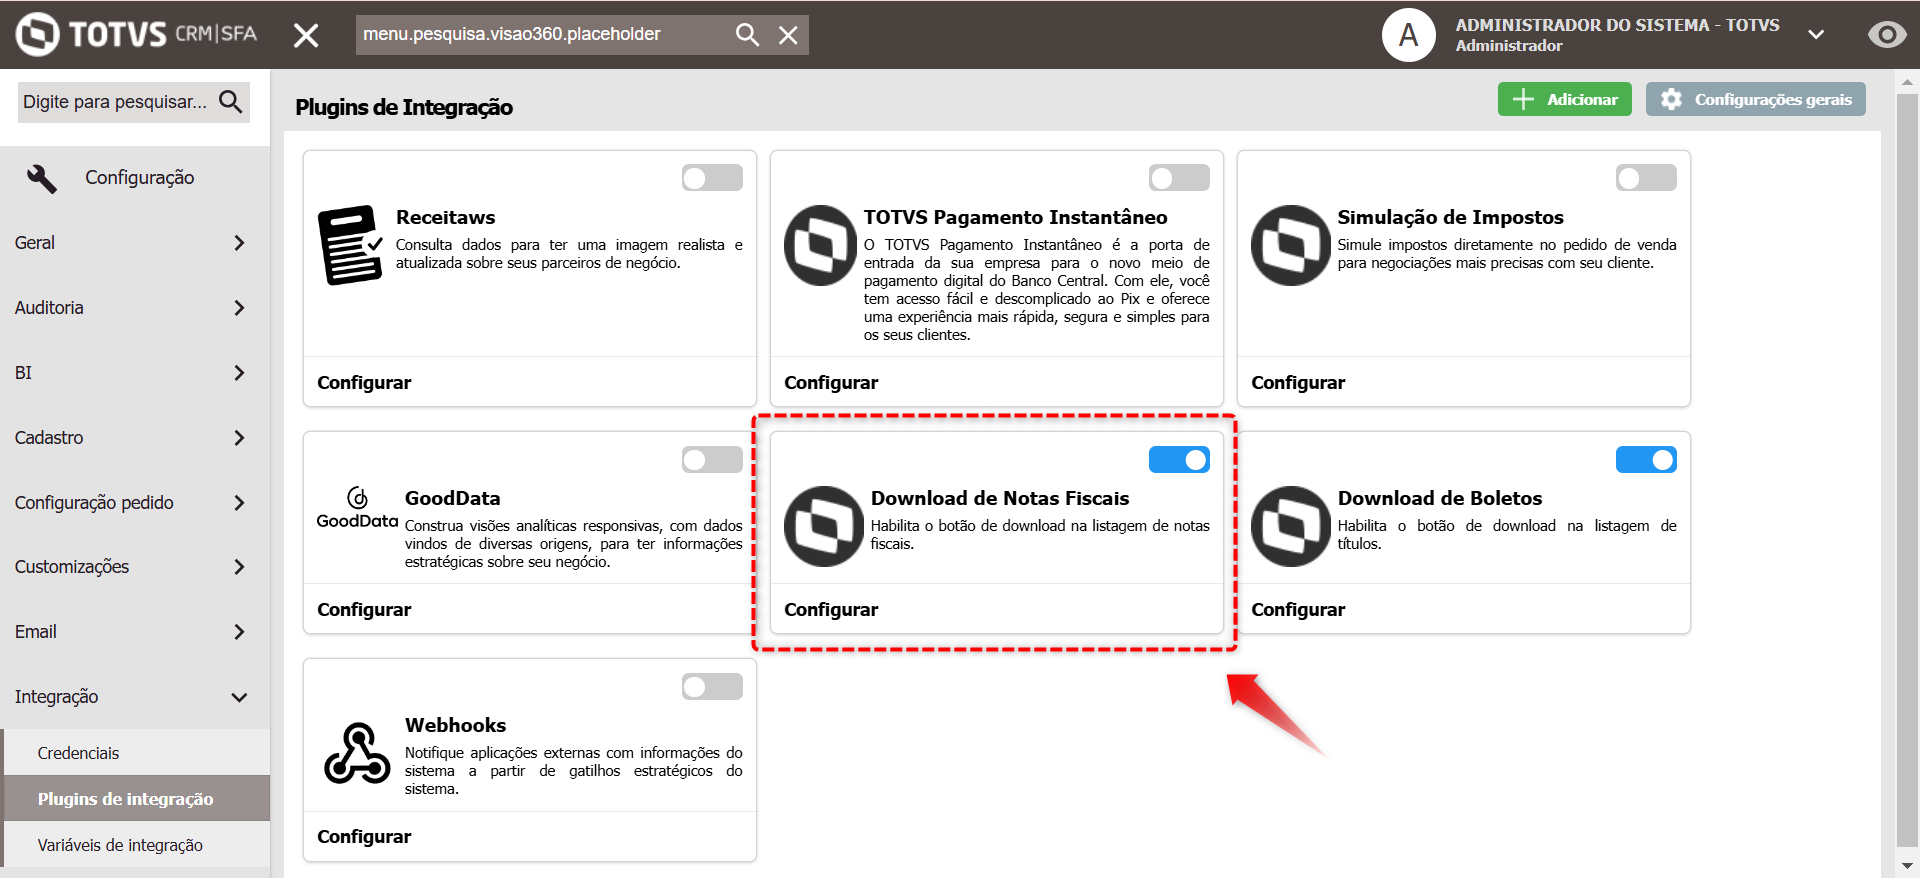The width and height of the screenshot is (1920, 878).
Task: Select the Customizações menu label
Action: click(x=72, y=567)
